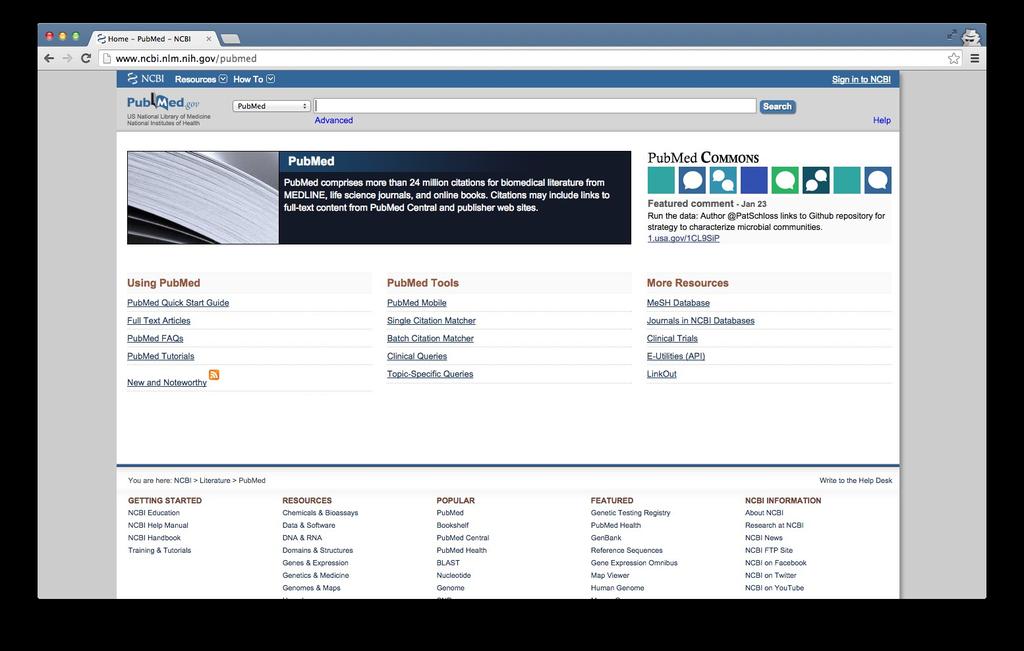Click the fullscreen arrows icon
Image resolution: width=1024 pixels, height=651 pixels.
(x=952, y=34)
